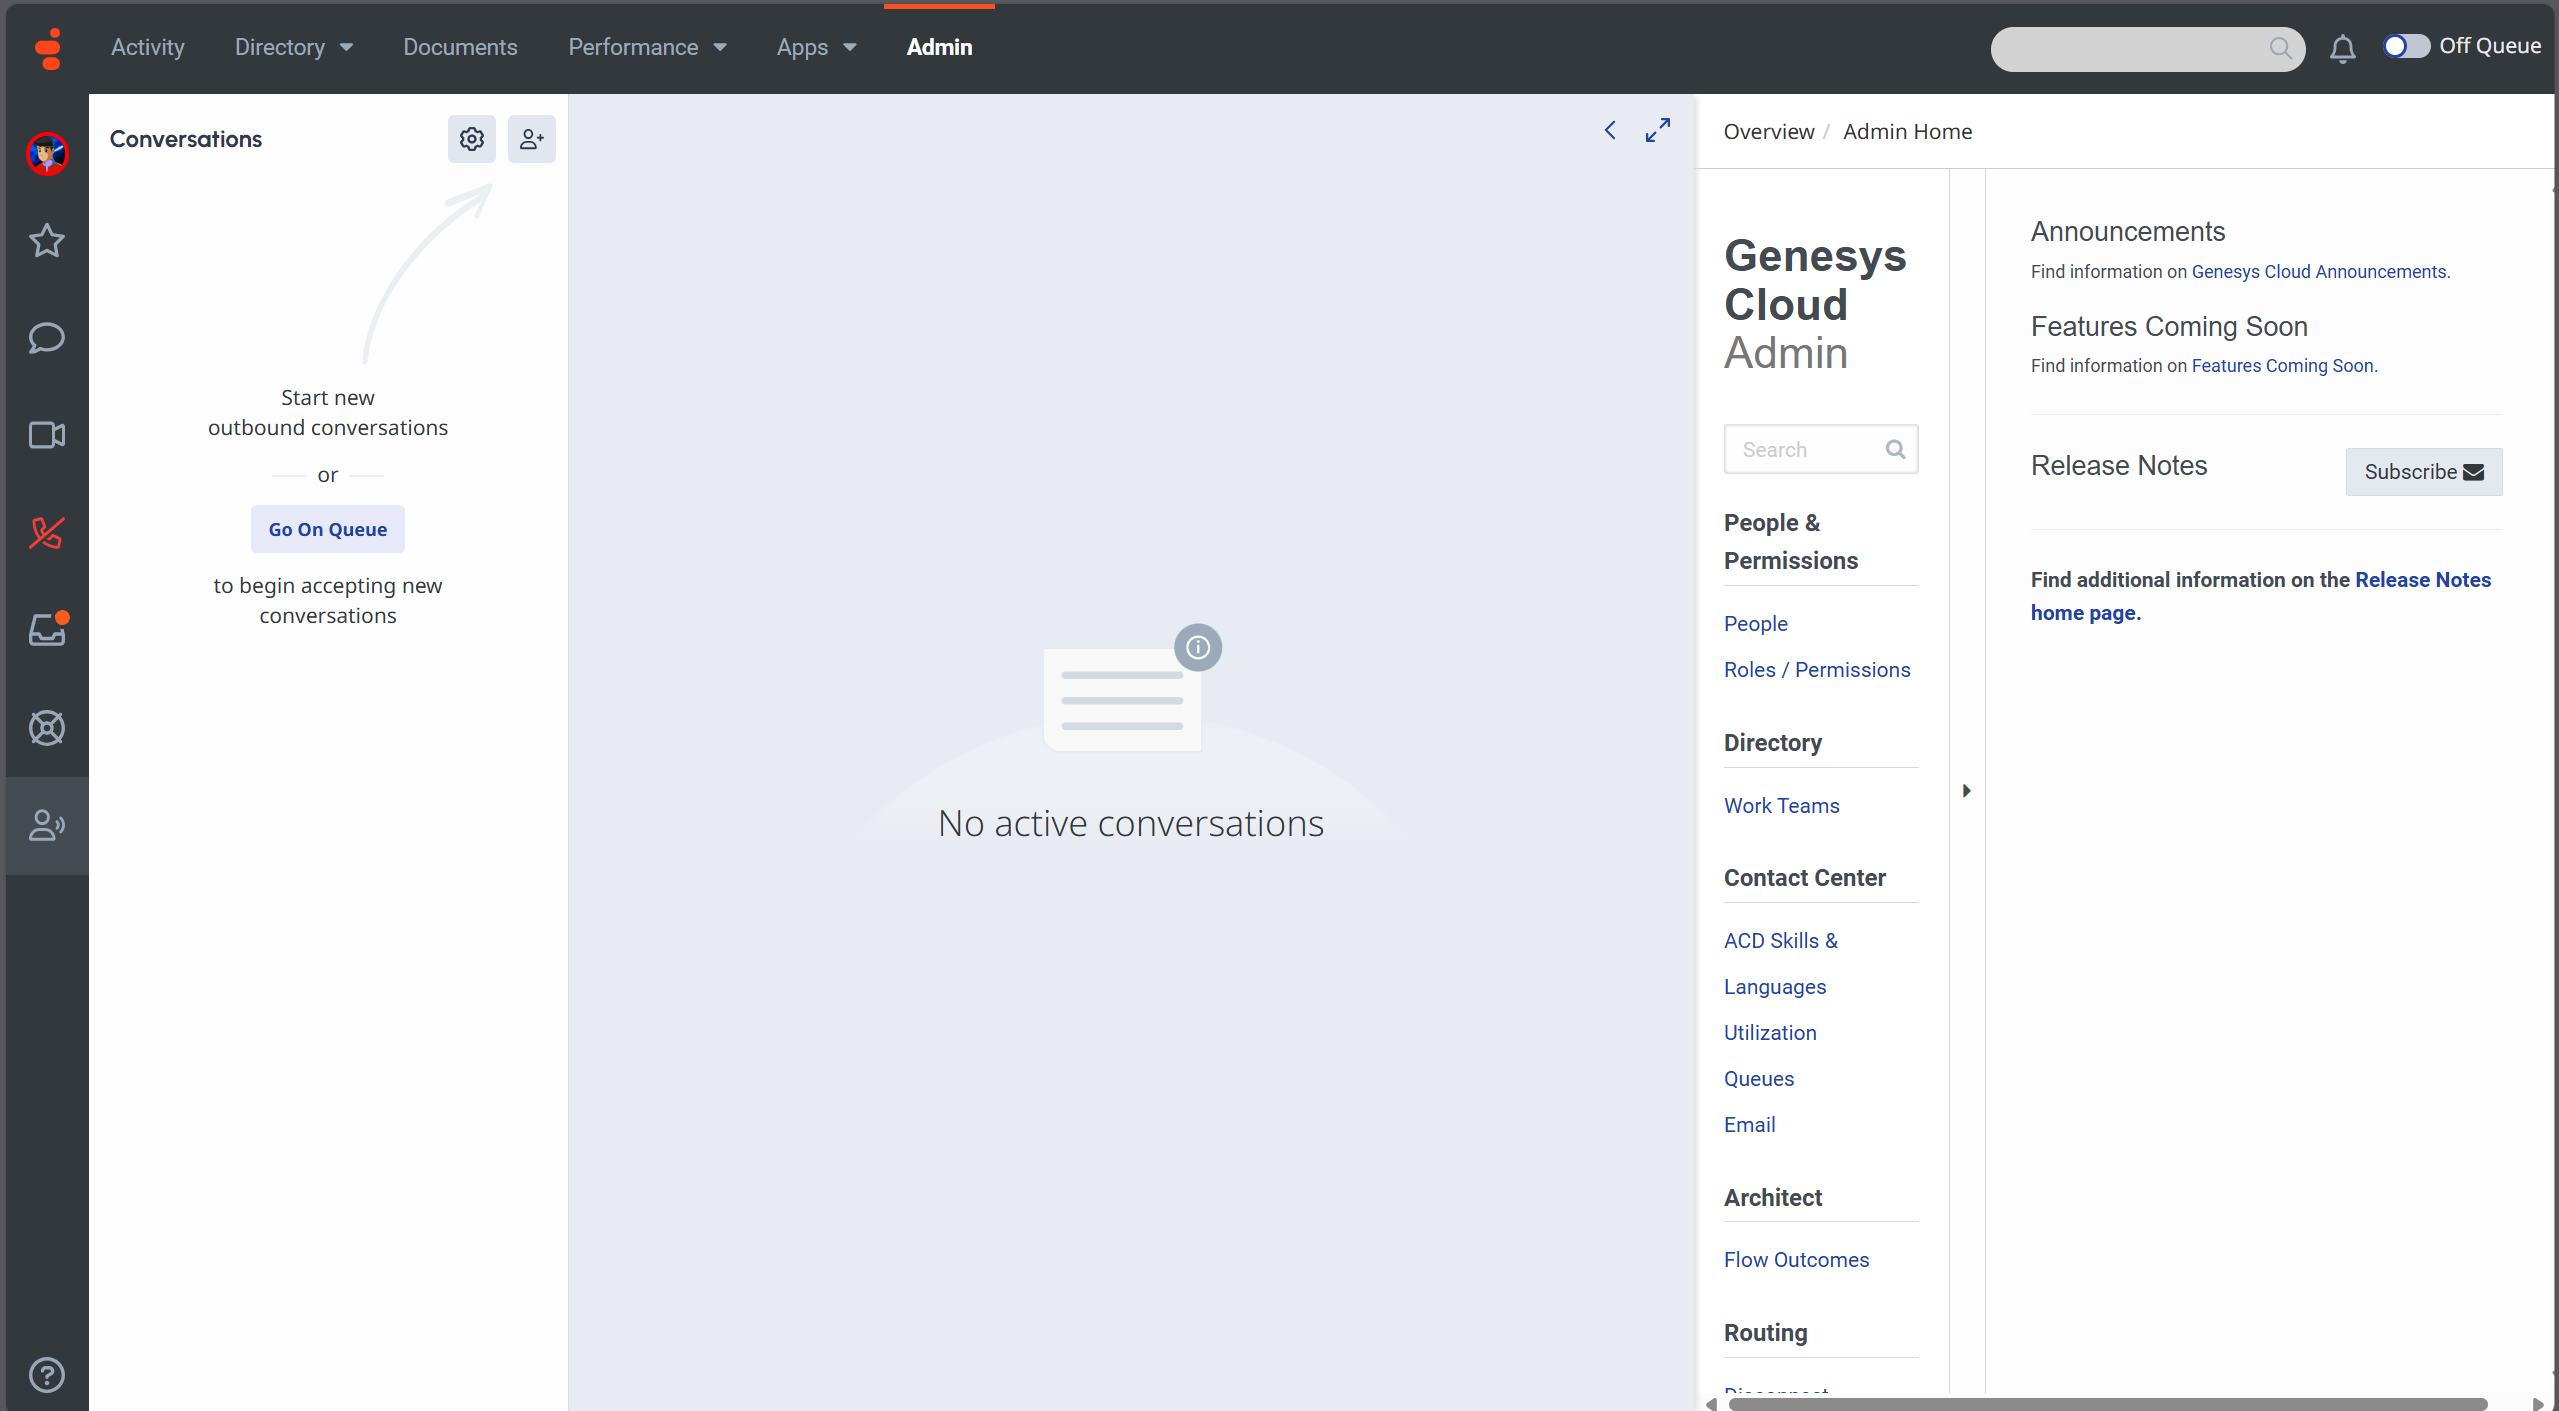Open conversation settings gear icon
The image size is (2559, 1411).
(x=471, y=139)
